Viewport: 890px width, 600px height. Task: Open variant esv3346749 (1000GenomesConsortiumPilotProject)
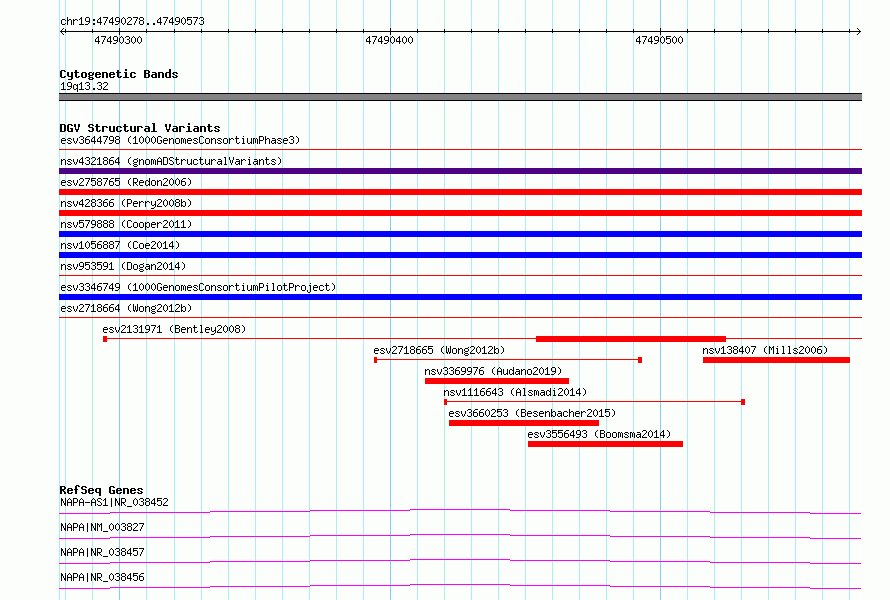[198, 287]
